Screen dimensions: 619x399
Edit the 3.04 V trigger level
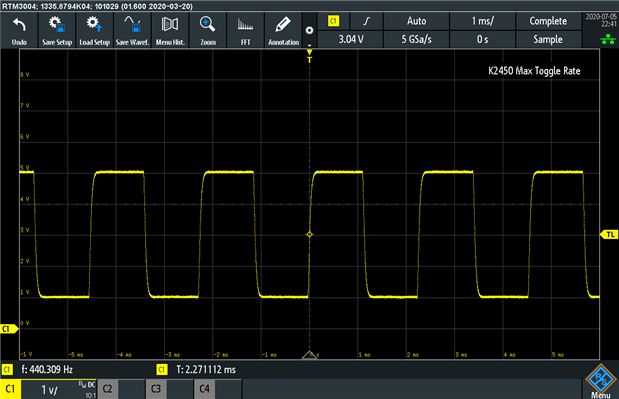[x=350, y=39]
